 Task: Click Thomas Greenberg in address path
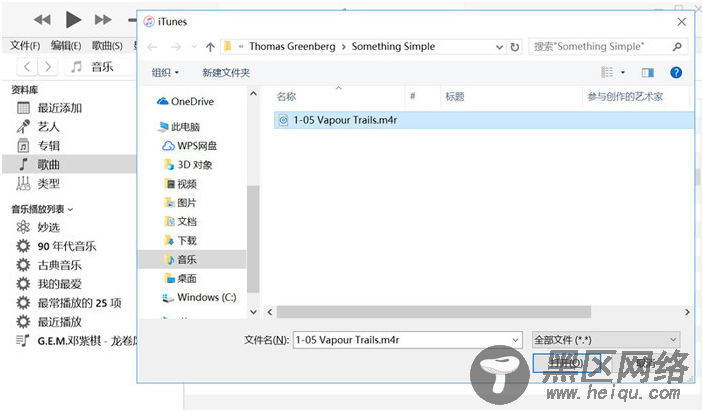coord(292,46)
